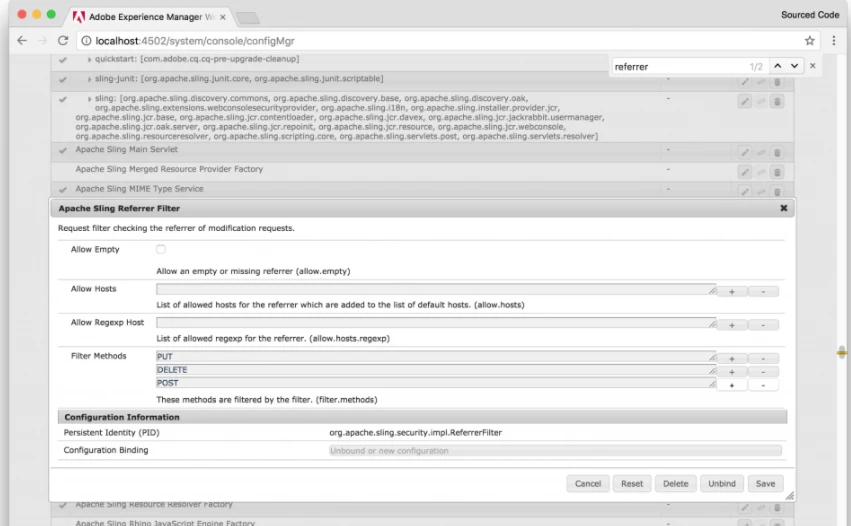This screenshot has width=851, height=526.
Task: Switch to Adobe Experience Manager tab
Action: [151, 17]
